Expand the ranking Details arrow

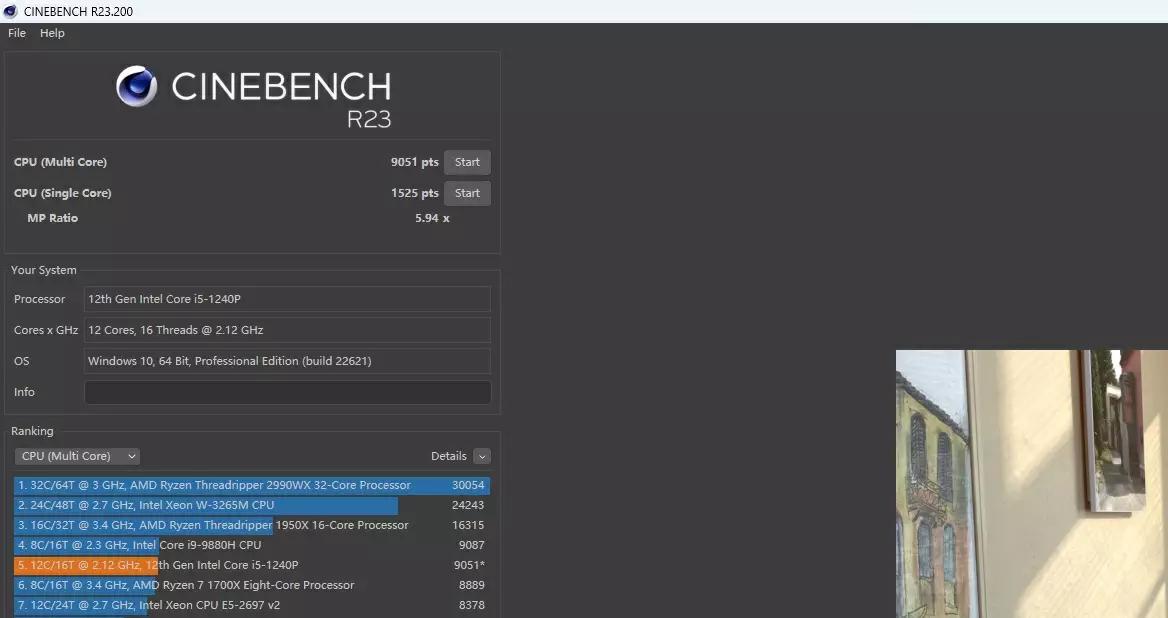[x=482, y=456]
